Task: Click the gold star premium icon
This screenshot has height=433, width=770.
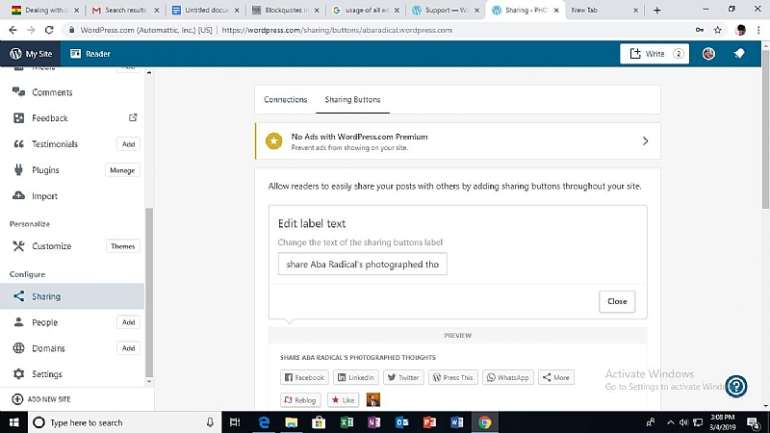Action: pyautogui.click(x=274, y=141)
